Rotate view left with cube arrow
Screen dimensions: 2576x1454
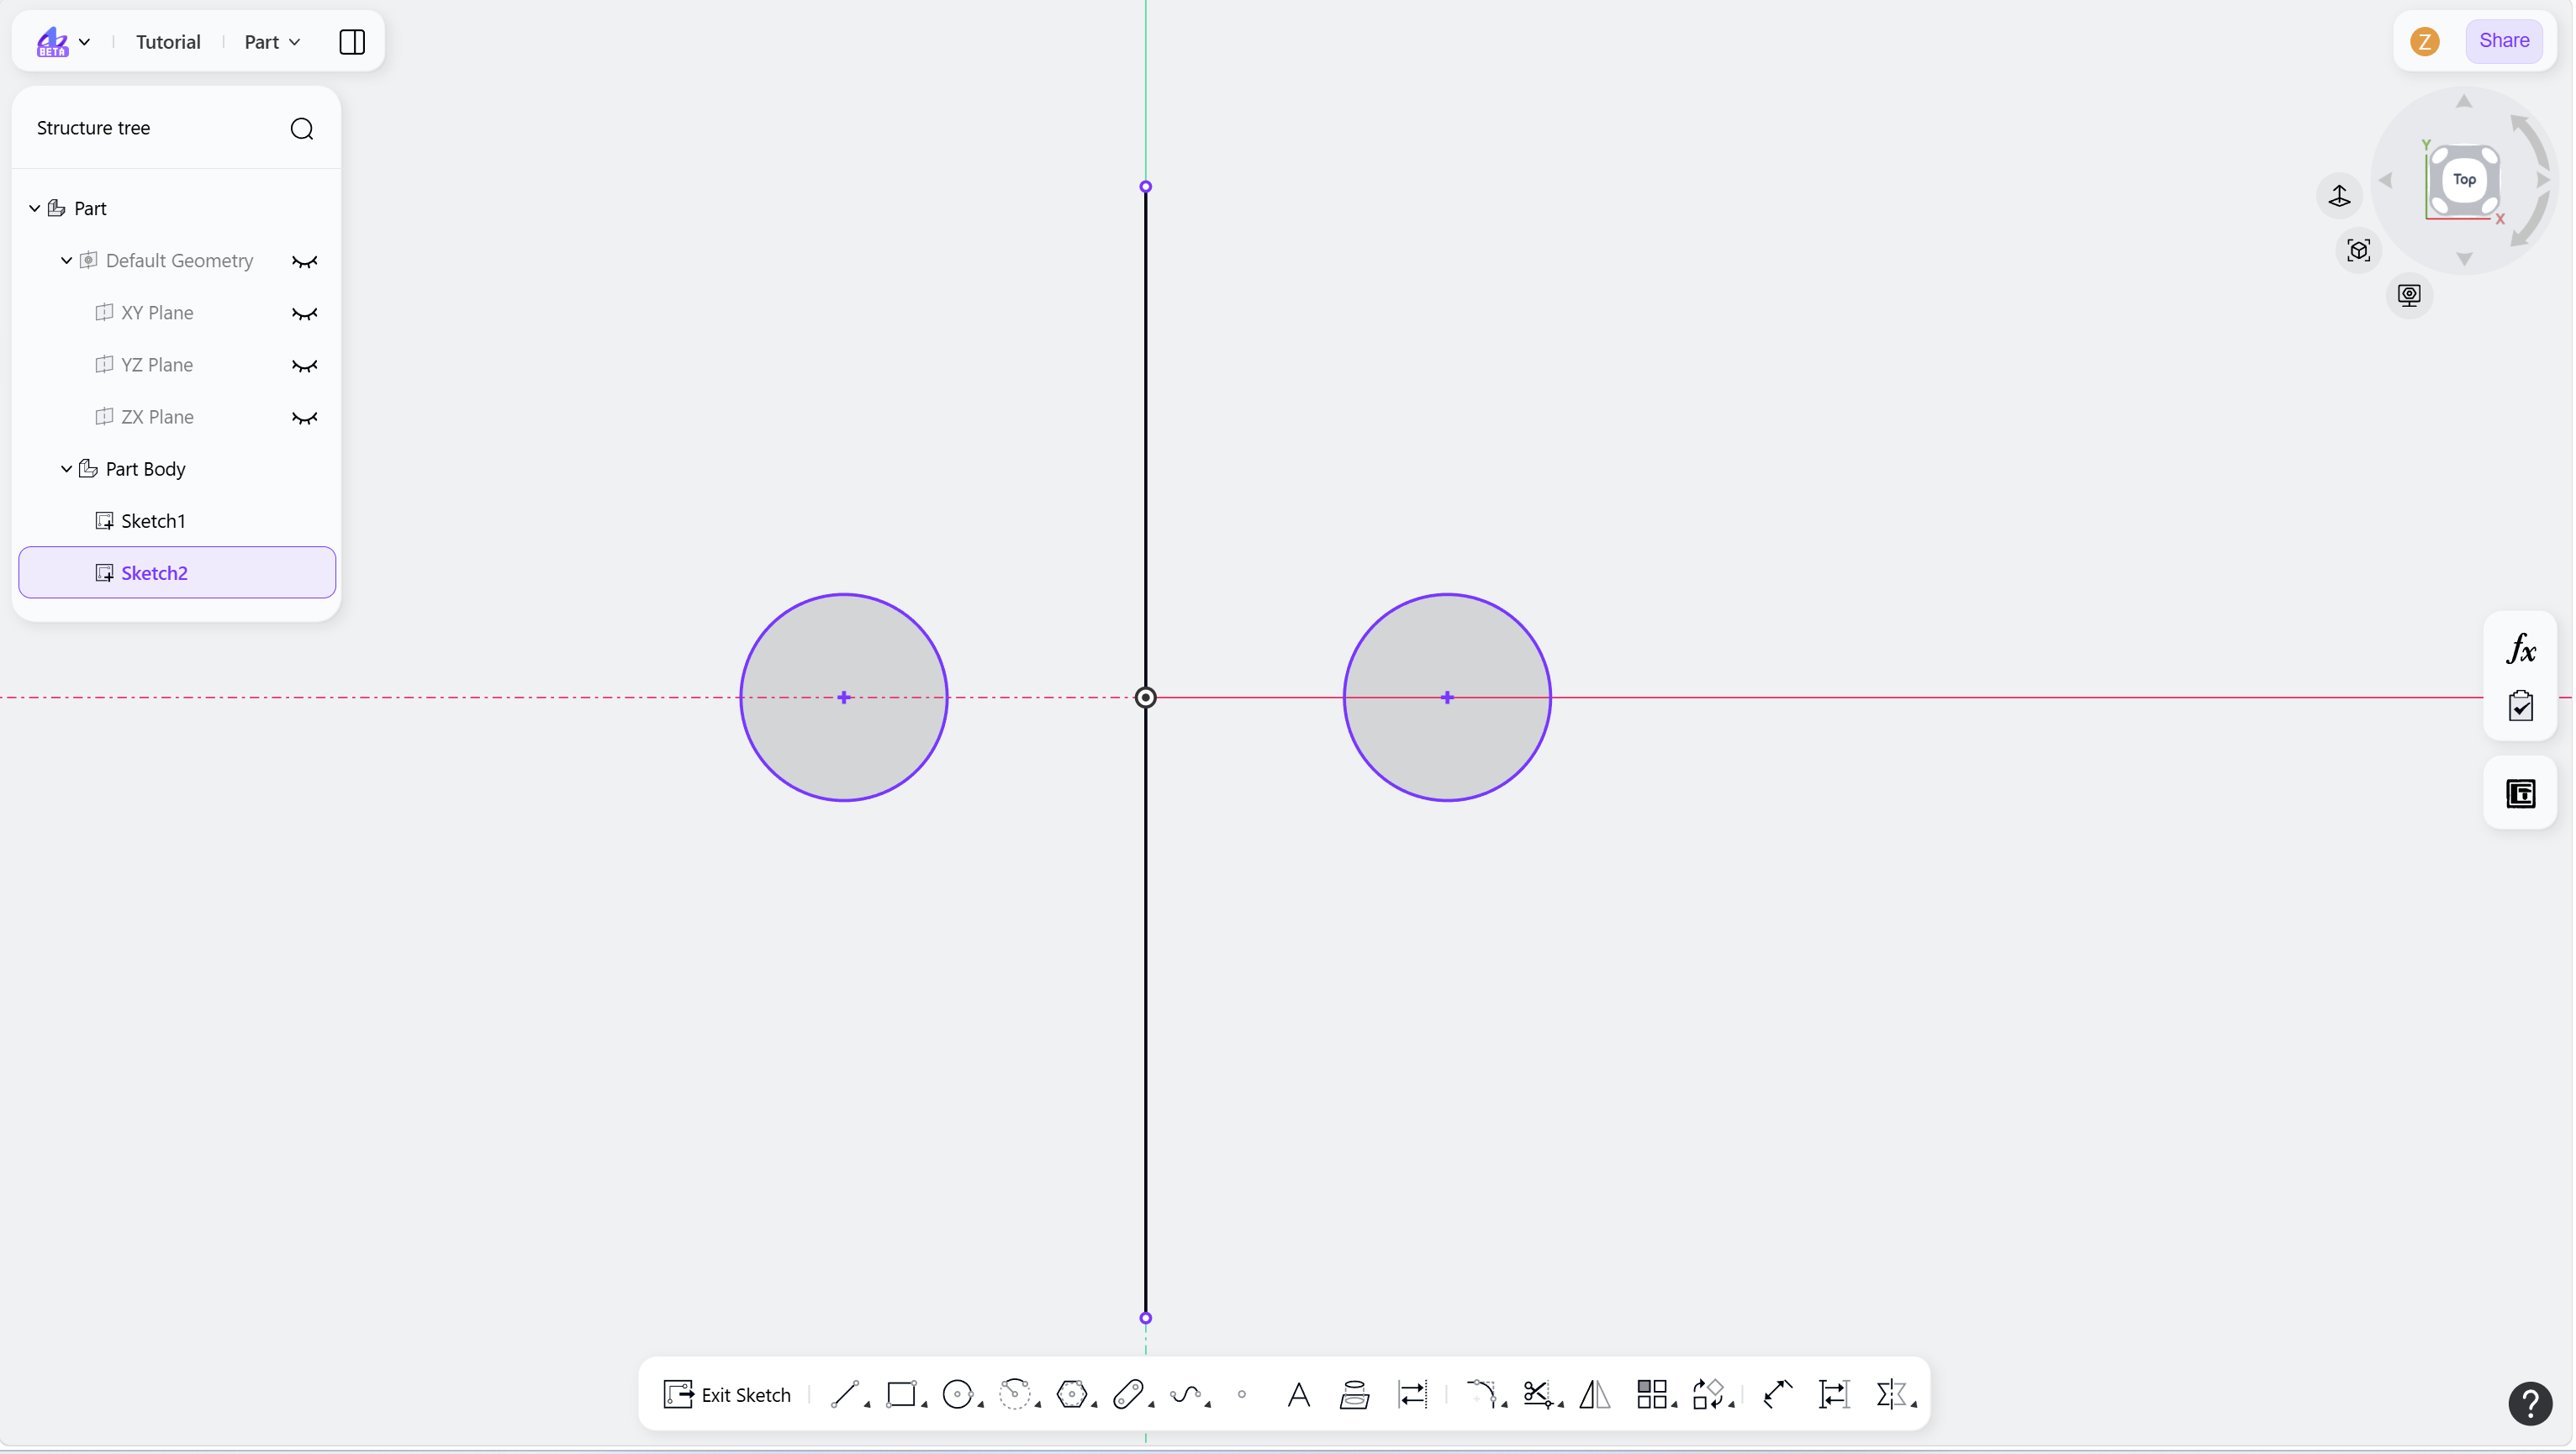[x=2386, y=180]
